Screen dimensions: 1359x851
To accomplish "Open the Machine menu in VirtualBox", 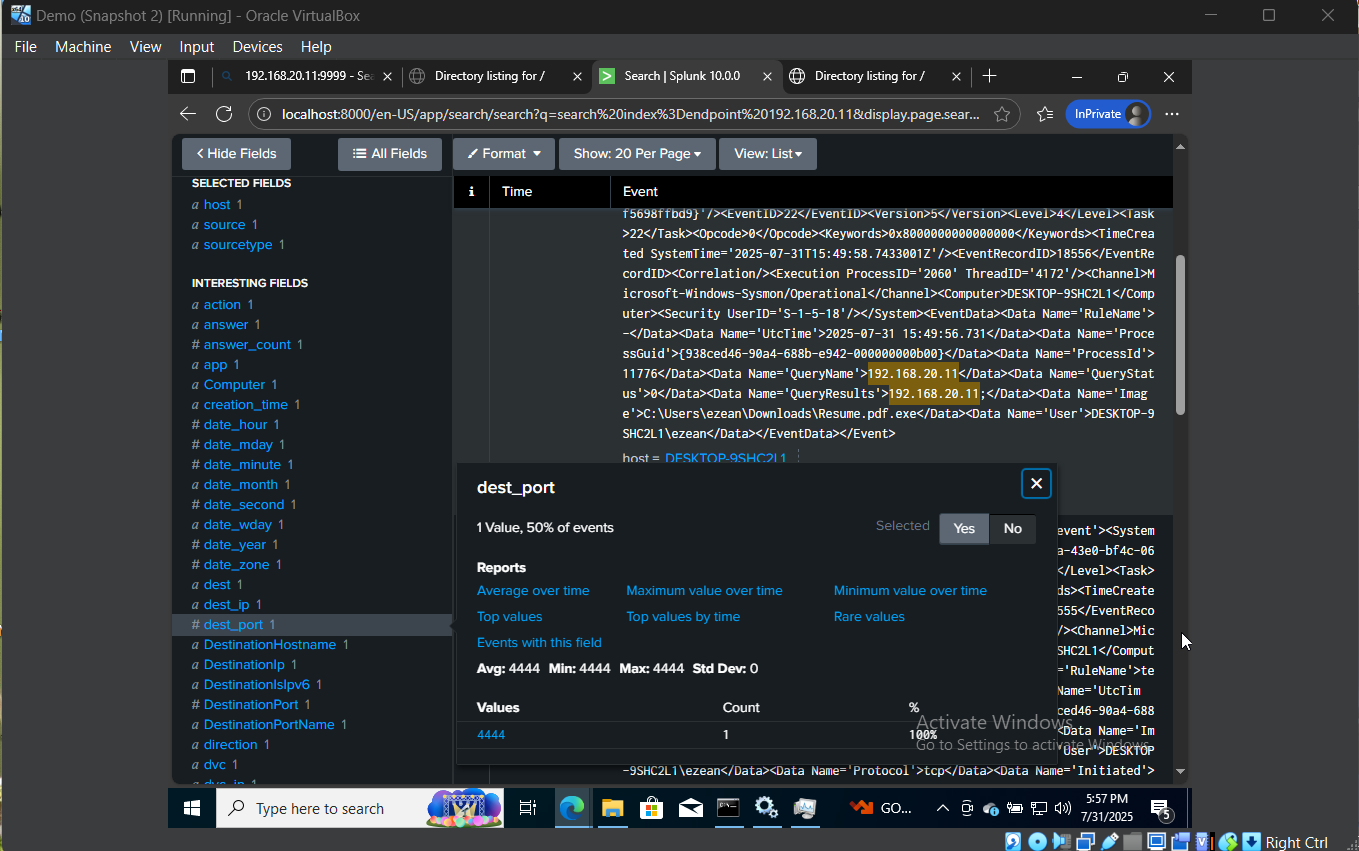I will pyautogui.click(x=83, y=46).
